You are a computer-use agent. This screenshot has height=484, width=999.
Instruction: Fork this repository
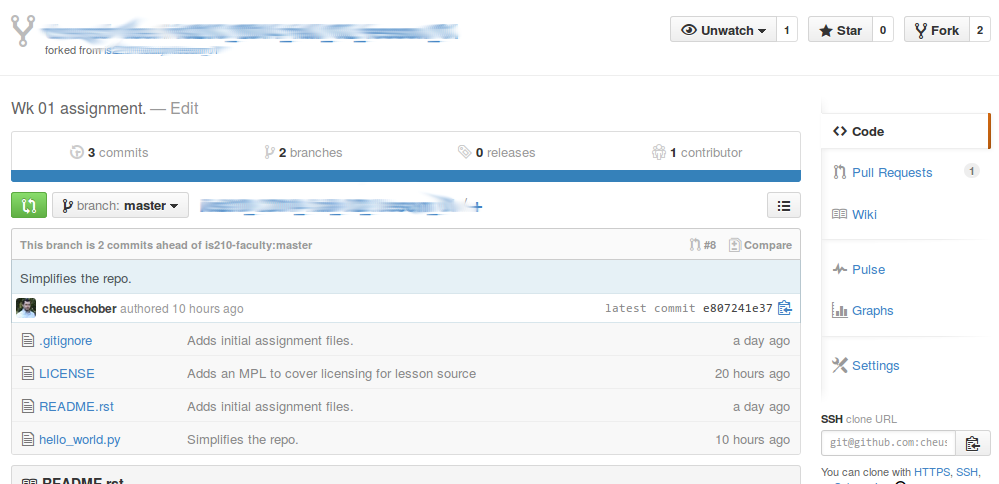point(937,30)
